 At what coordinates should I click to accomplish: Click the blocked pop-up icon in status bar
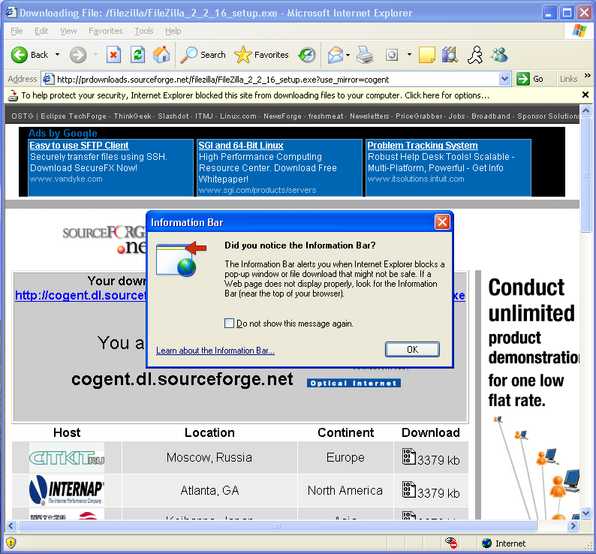click(451, 543)
